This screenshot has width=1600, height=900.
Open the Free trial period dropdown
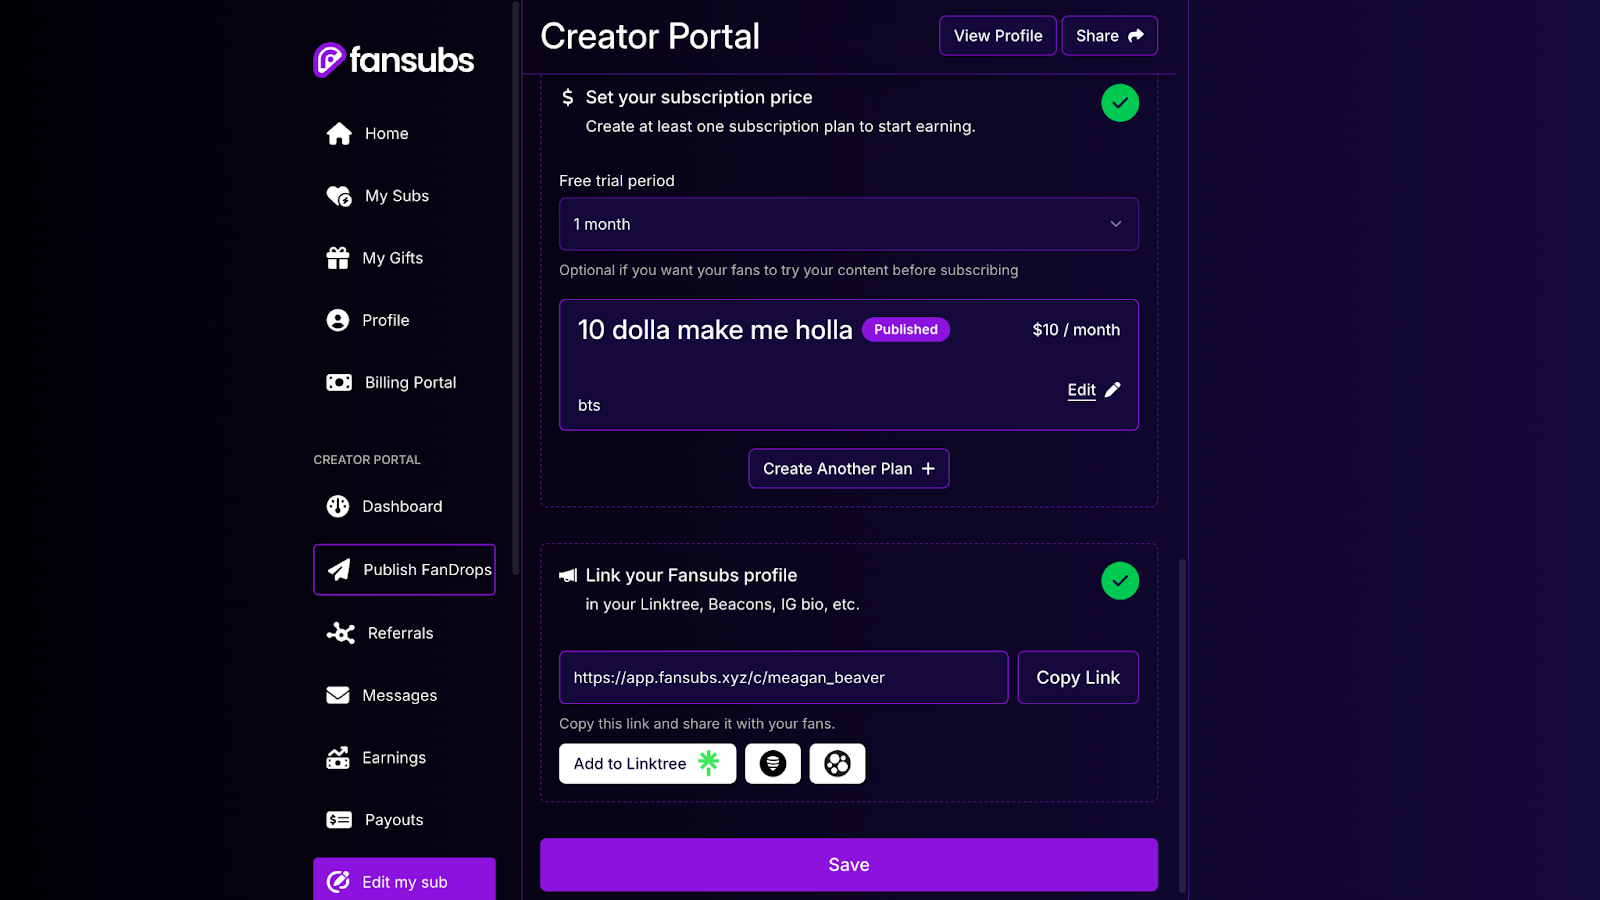point(848,224)
